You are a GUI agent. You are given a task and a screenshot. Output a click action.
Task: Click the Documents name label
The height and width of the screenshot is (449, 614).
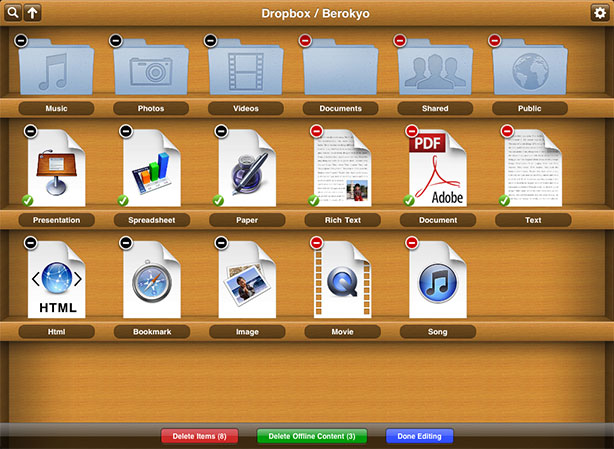point(341,108)
